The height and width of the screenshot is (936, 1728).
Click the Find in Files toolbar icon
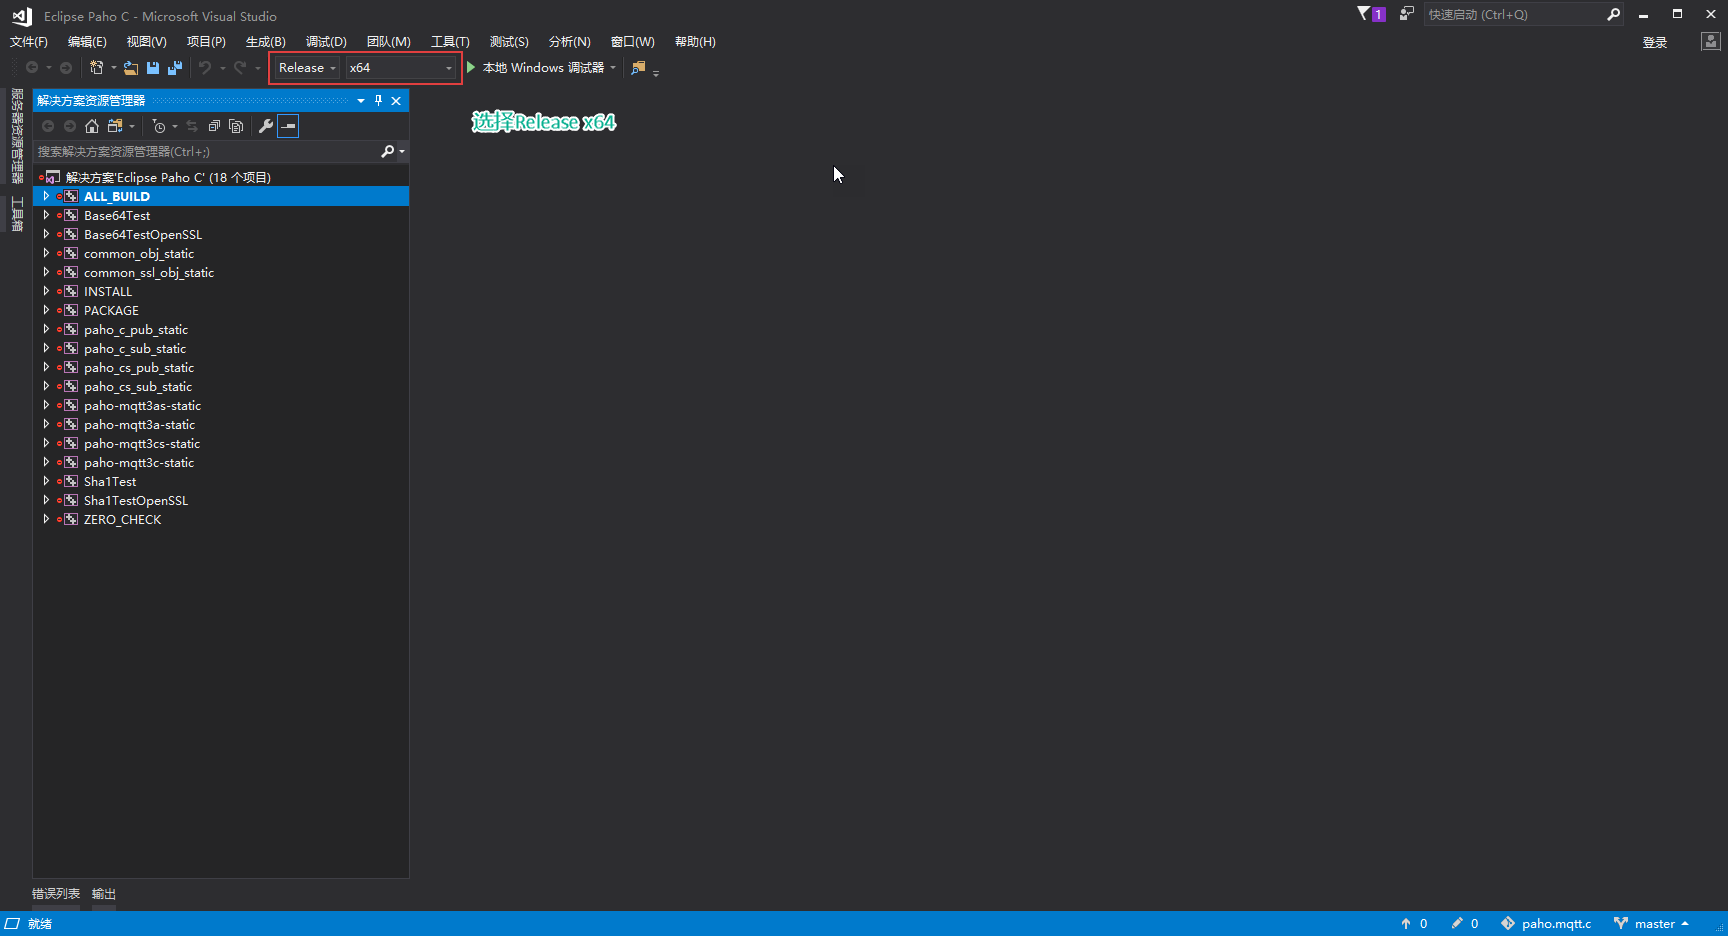[639, 68]
